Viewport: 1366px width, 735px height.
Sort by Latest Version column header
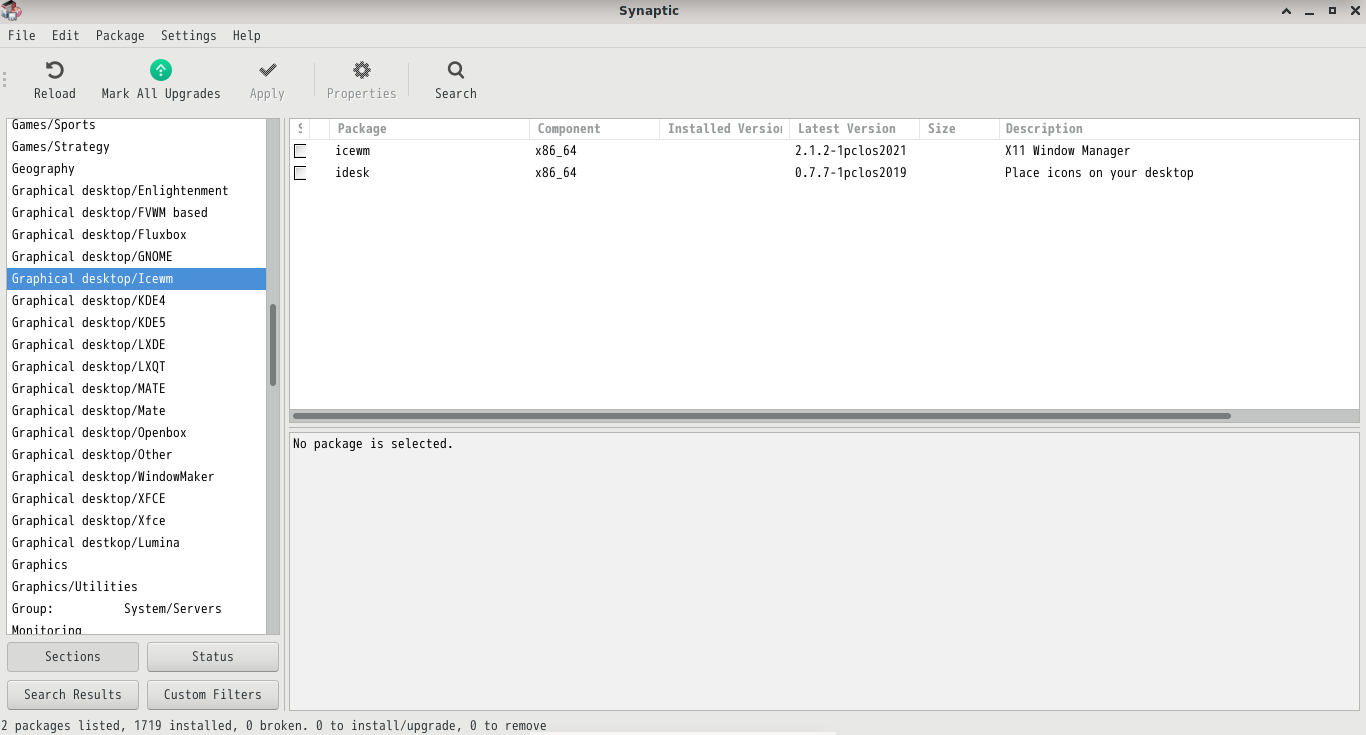coord(855,129)
